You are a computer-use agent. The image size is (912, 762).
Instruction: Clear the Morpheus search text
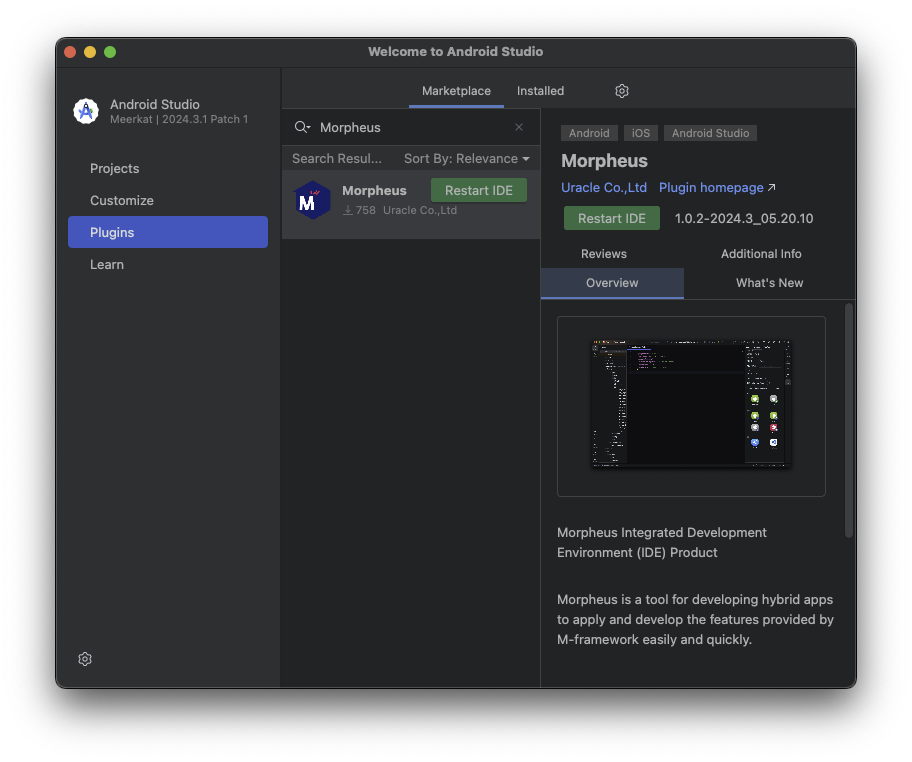pyautogui.click(x=519, y=127)
